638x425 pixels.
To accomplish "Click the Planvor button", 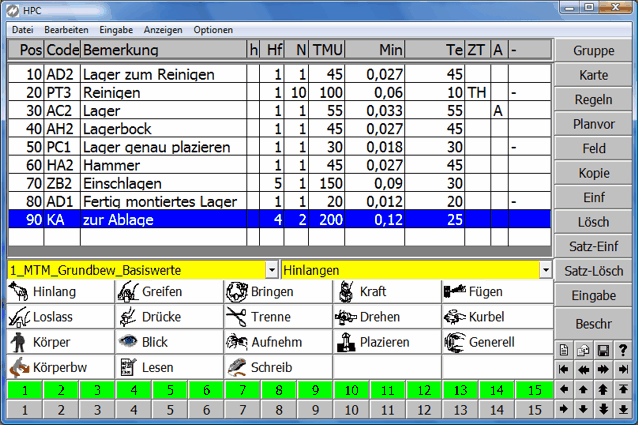I will coord(595,124).
